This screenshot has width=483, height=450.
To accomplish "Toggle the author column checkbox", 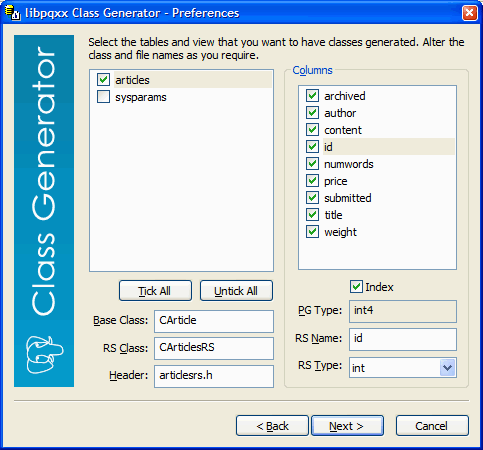I will click(x=312, y=113).
